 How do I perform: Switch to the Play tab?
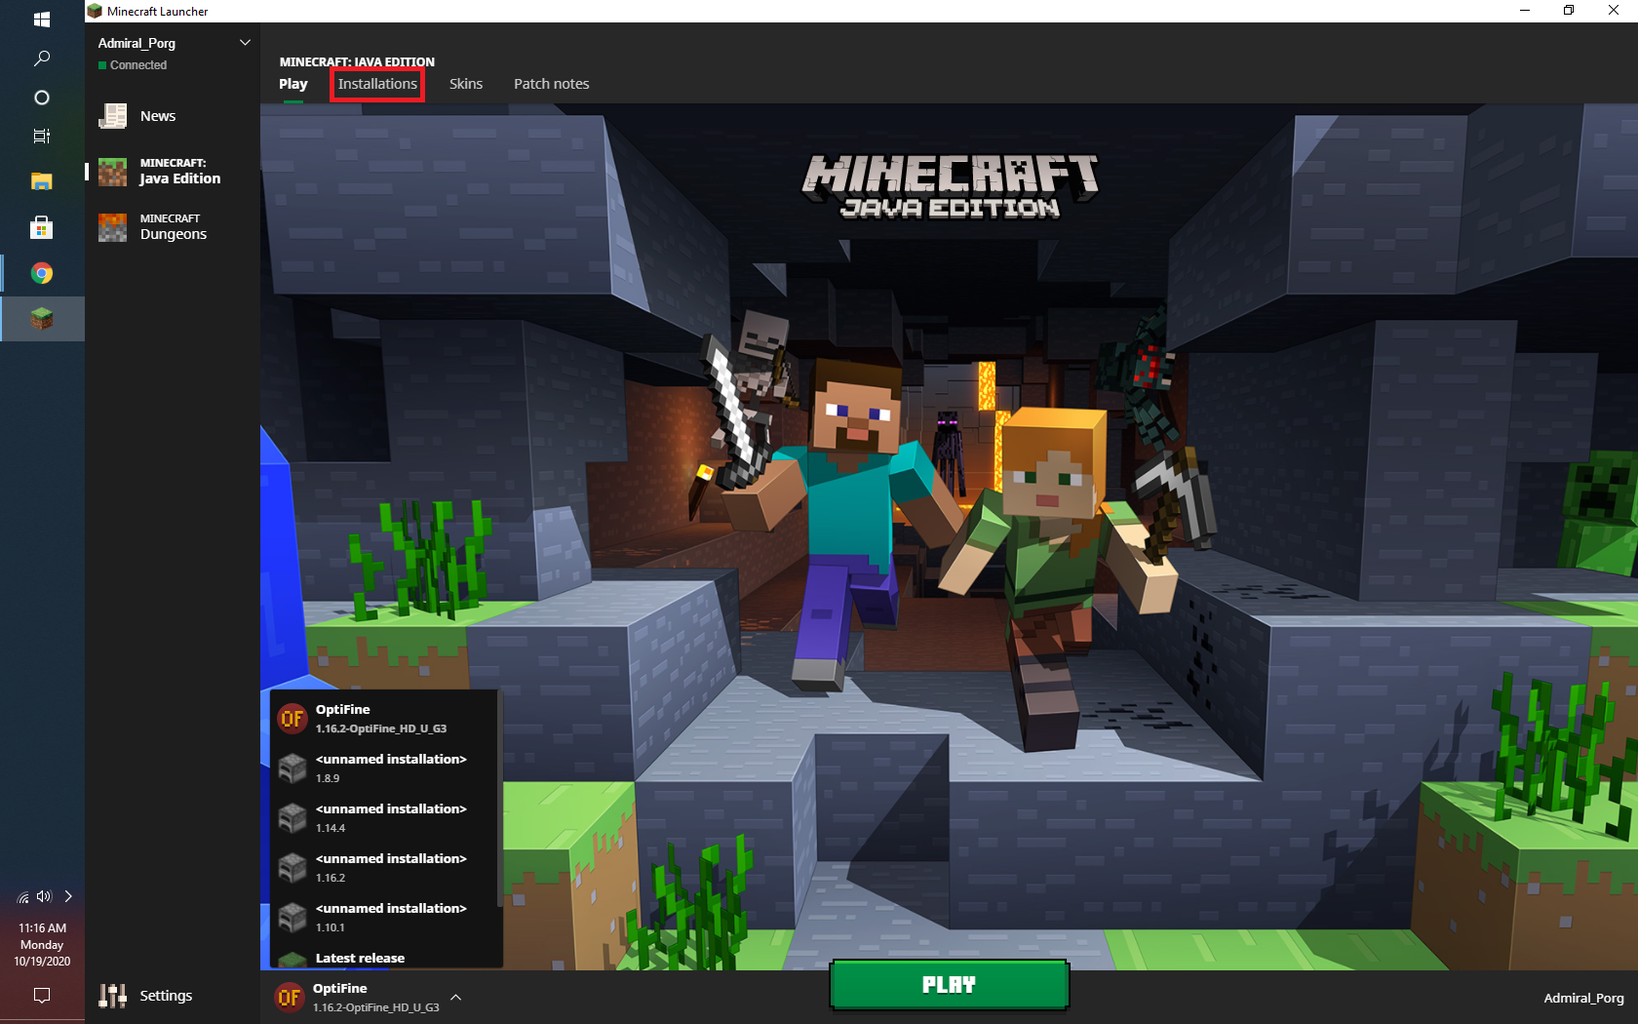tap(292, 84)
